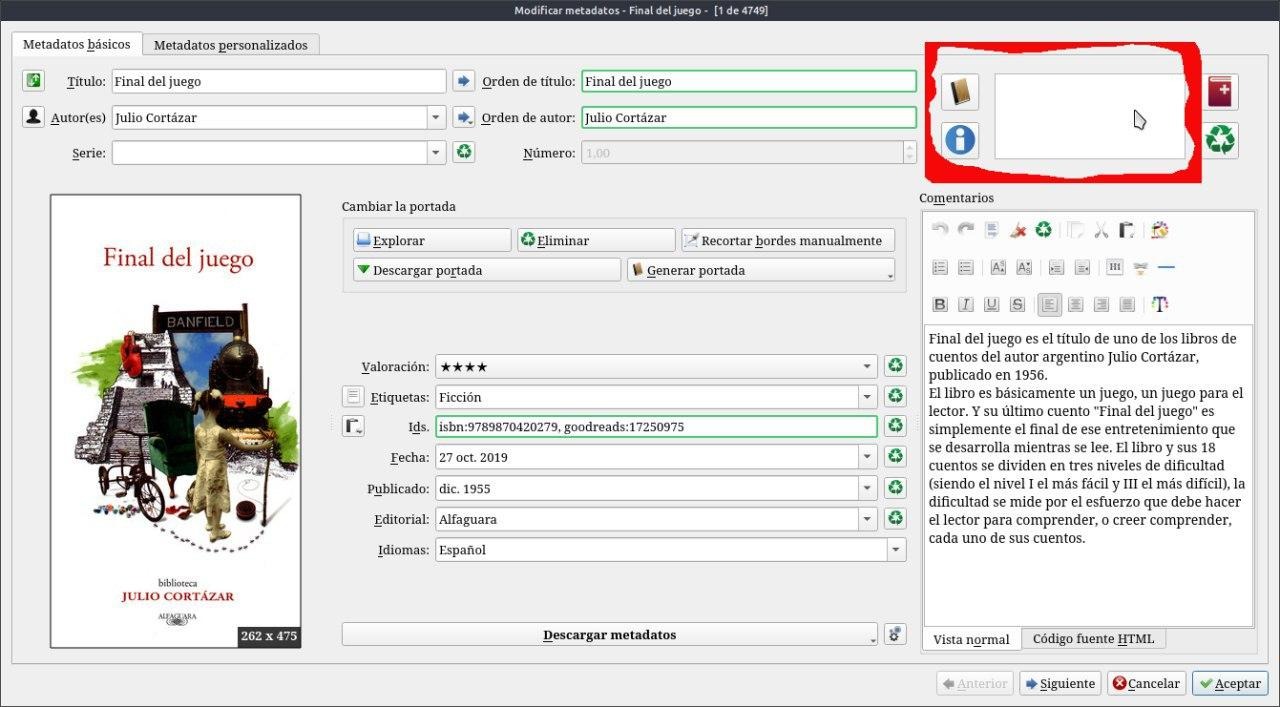The height and width of the screenshot is (707, 1280).
Task: Remove formatting in comments editor
Action: tap(1018, 230)
